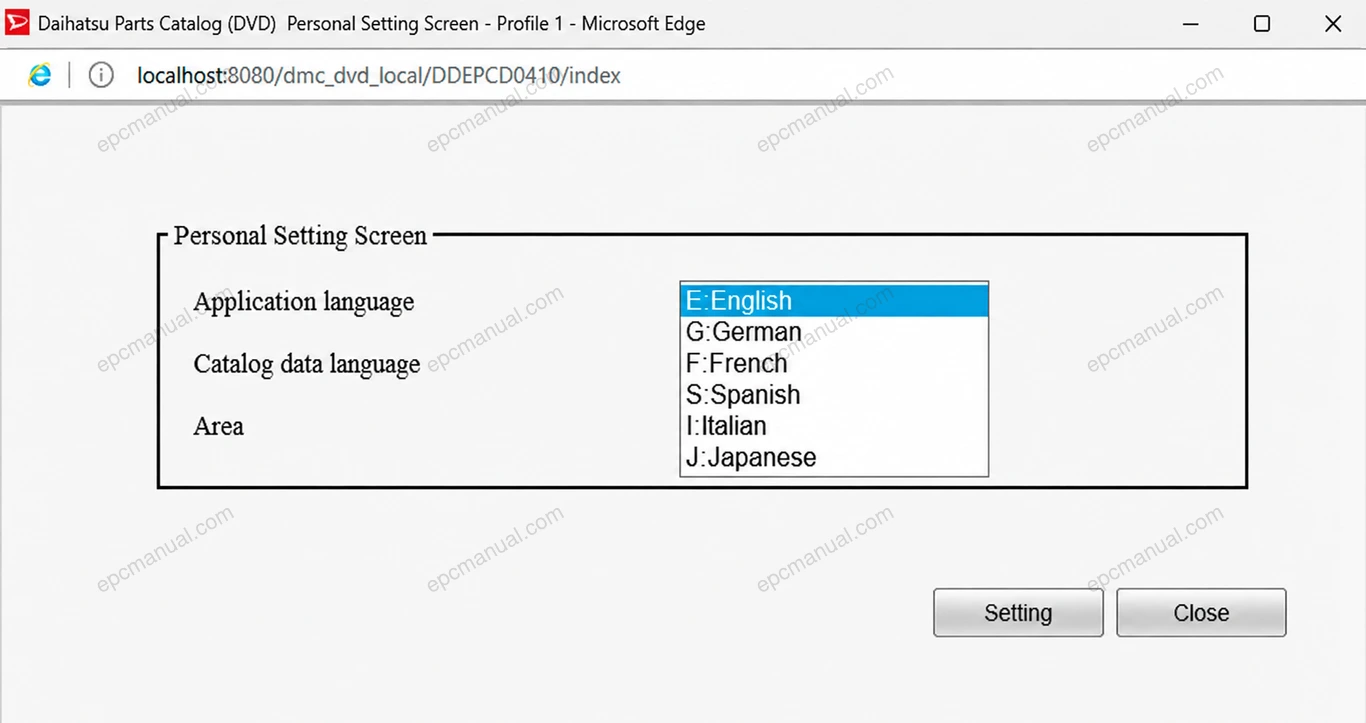This screenshot has width=1366, height=723.
Task: Minimize the Edge window
Action: [1191, 24]
